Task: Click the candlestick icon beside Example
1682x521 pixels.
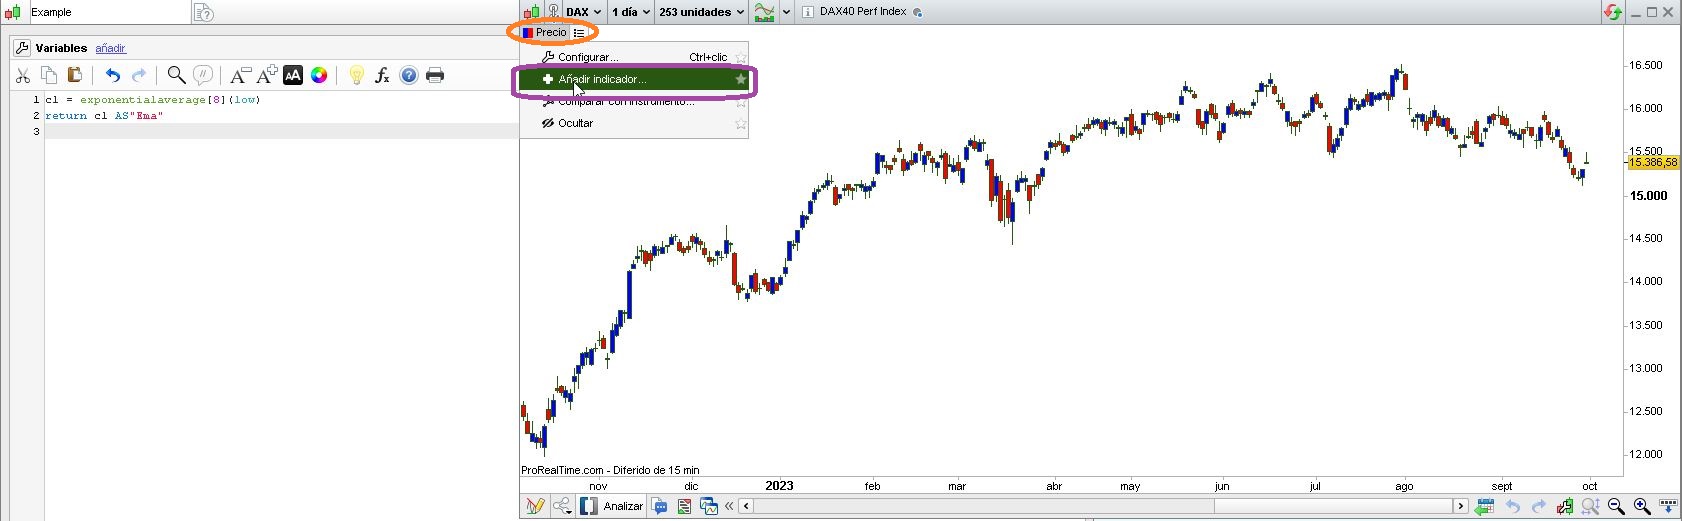Action: [12, 12]
